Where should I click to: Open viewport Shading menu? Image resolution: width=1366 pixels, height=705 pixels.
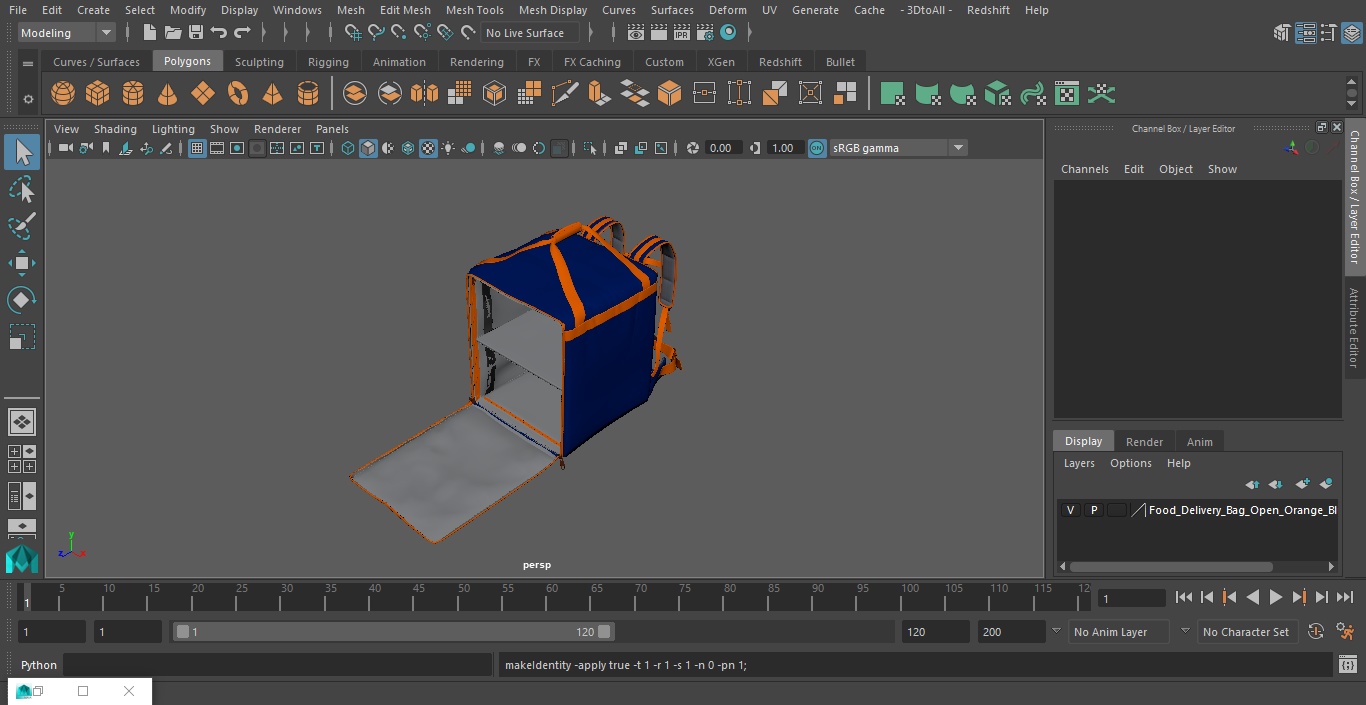[115, 129]
